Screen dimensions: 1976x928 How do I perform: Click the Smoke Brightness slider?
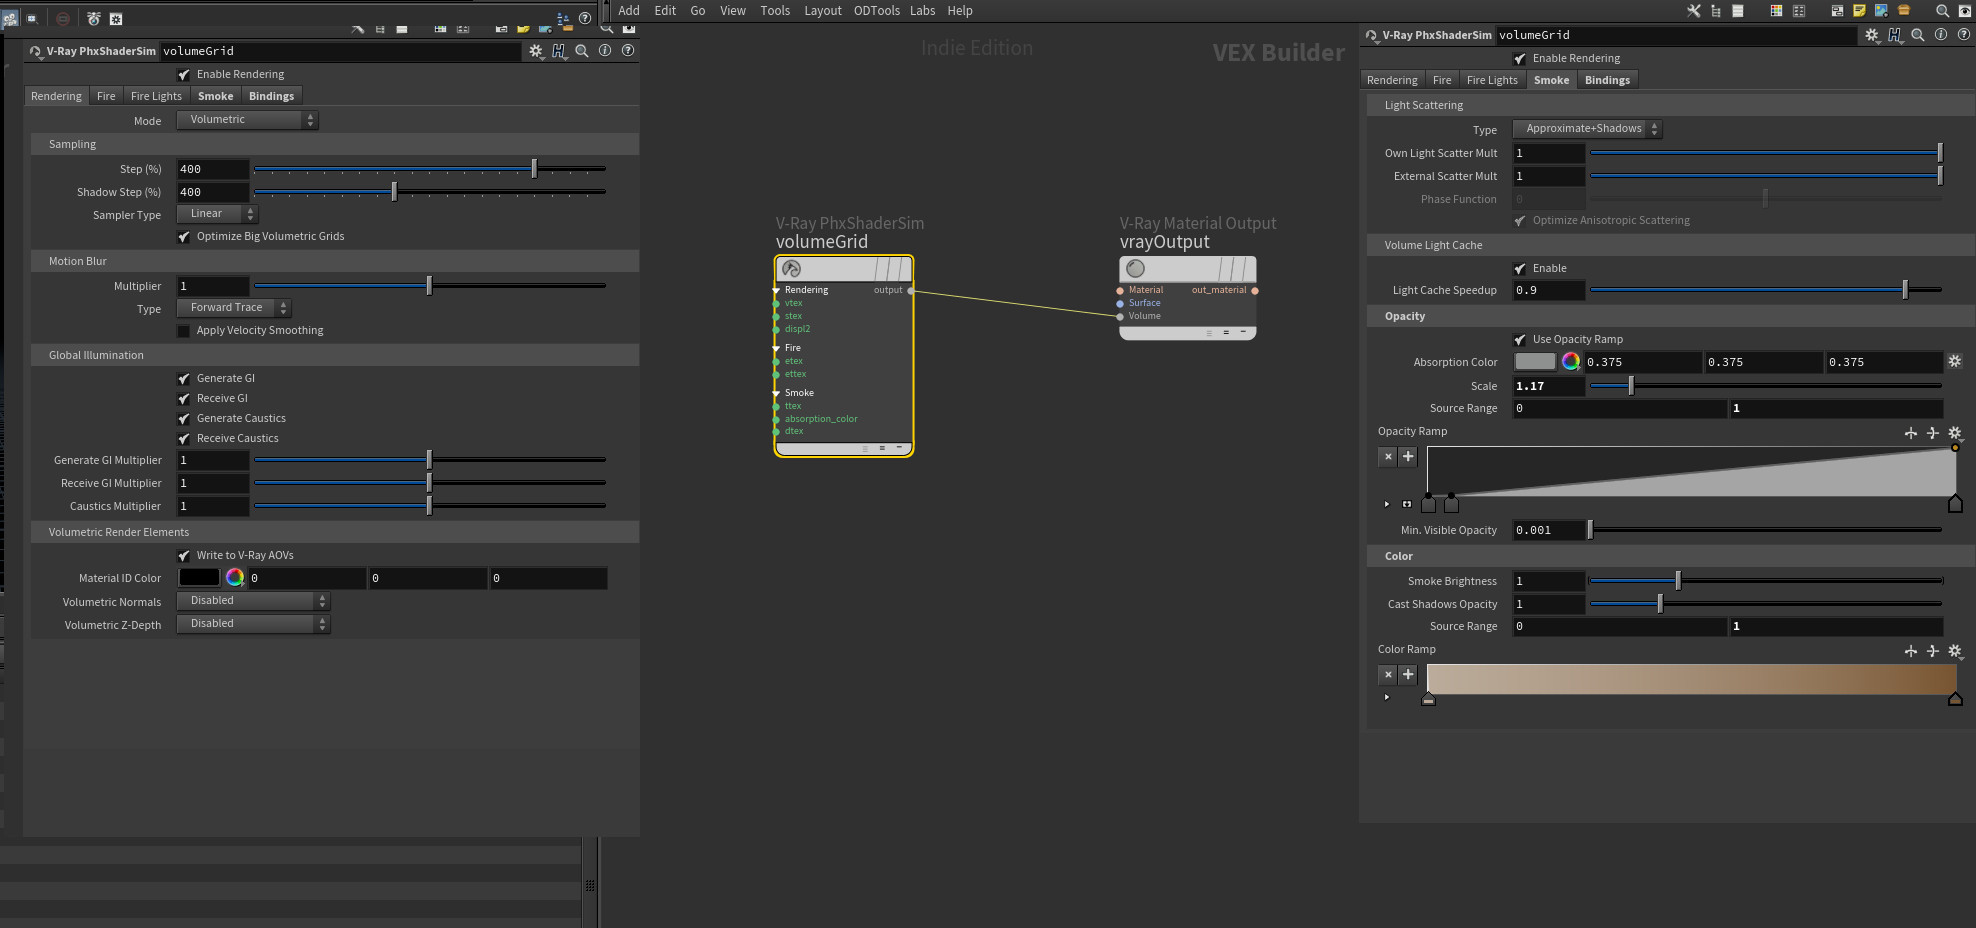coord(1766,581)
